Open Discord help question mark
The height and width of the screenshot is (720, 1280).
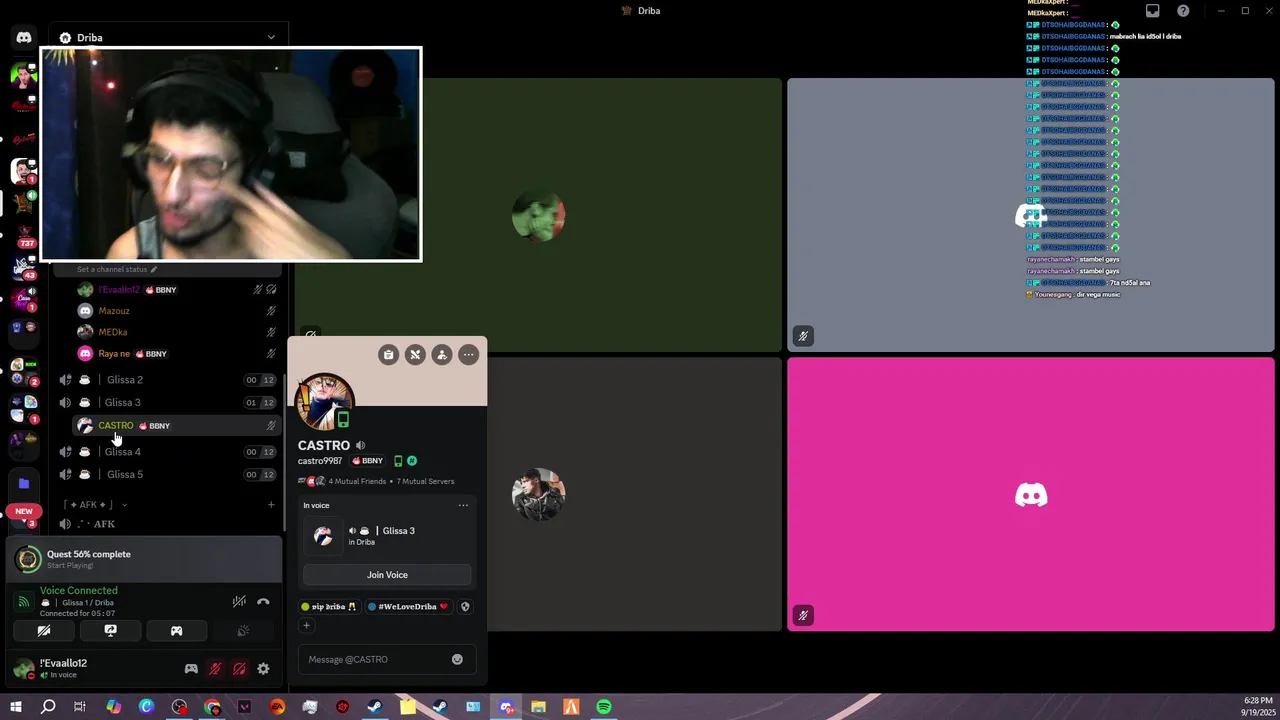(x=1184, y=11)
